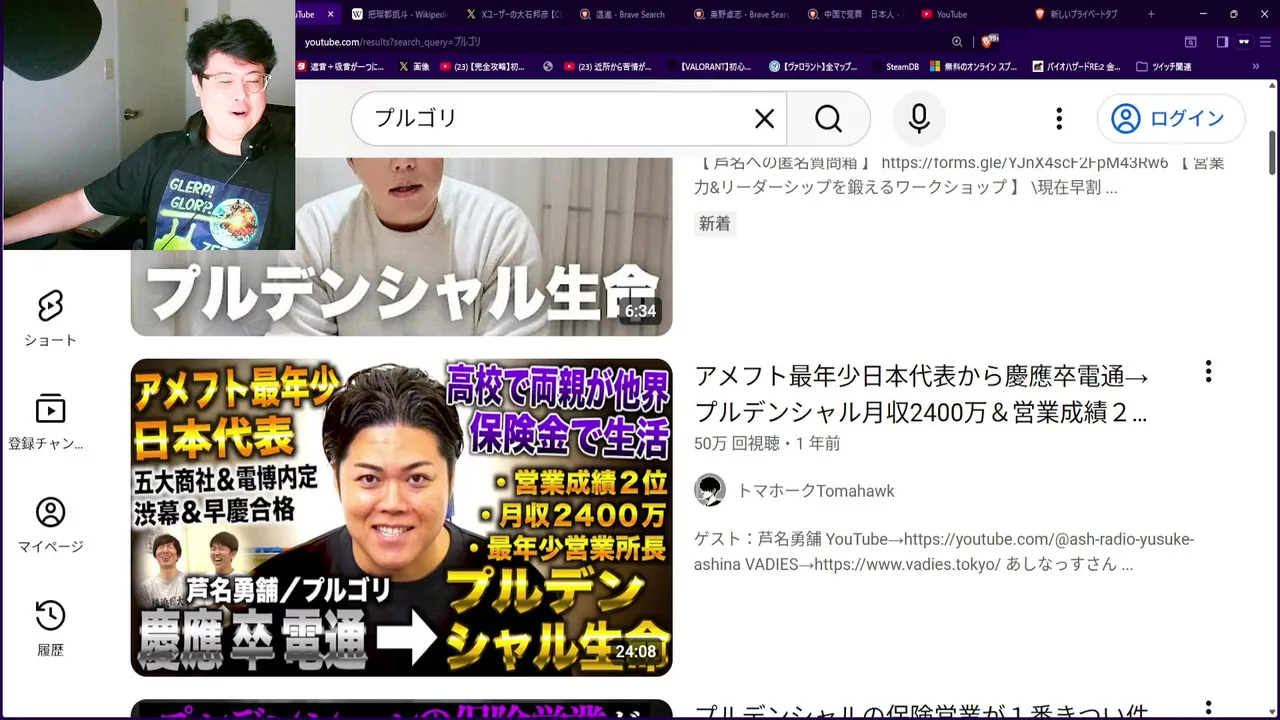This screenshot has height=720, width=1280.
Task: Open ショート in the sidebar
Action: coord(50,319)
